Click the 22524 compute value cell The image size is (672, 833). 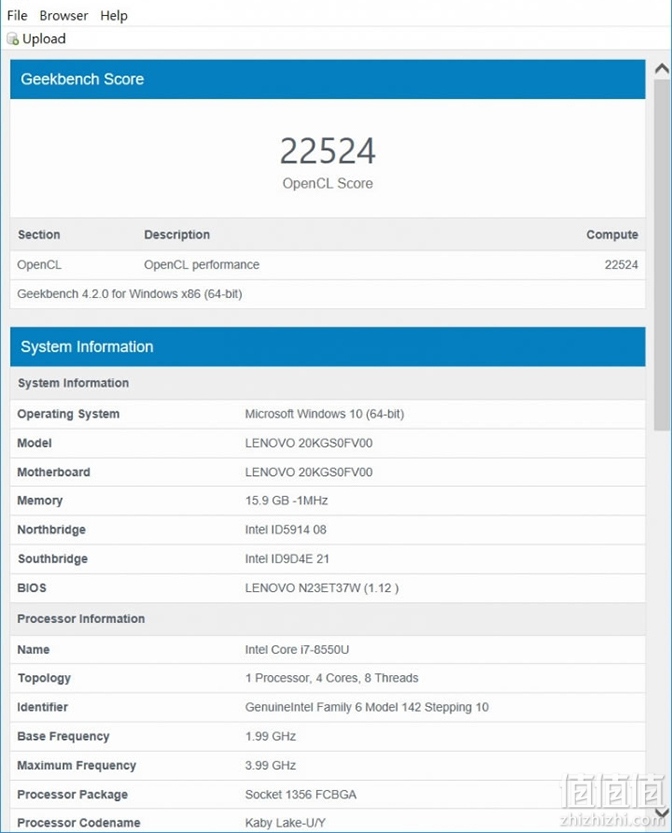(x=621, y=265)
